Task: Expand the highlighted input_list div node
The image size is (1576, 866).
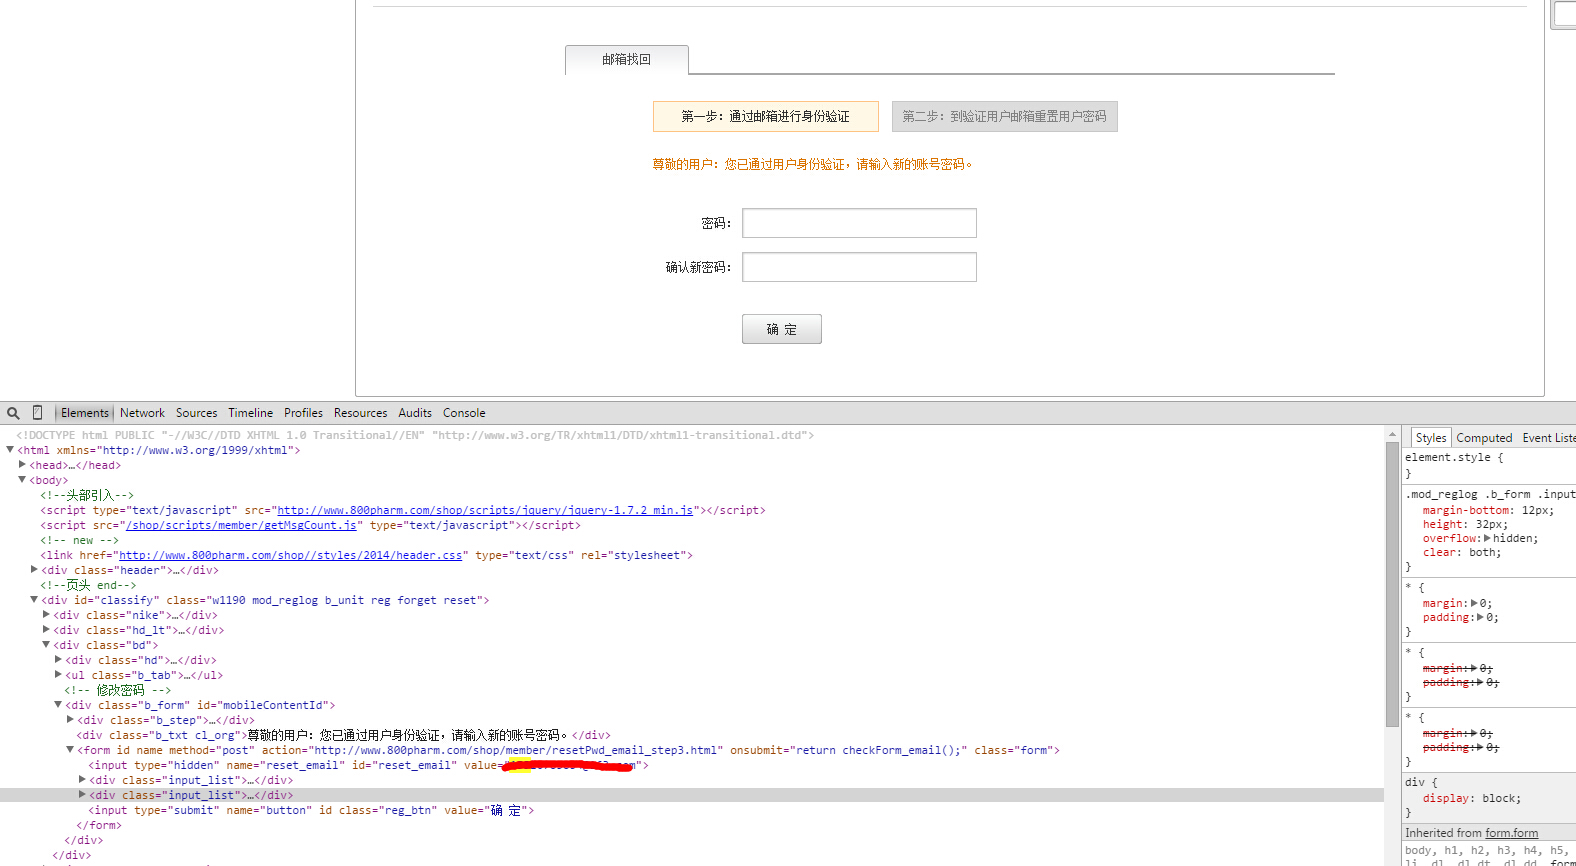Action: [x=82, y=795]
